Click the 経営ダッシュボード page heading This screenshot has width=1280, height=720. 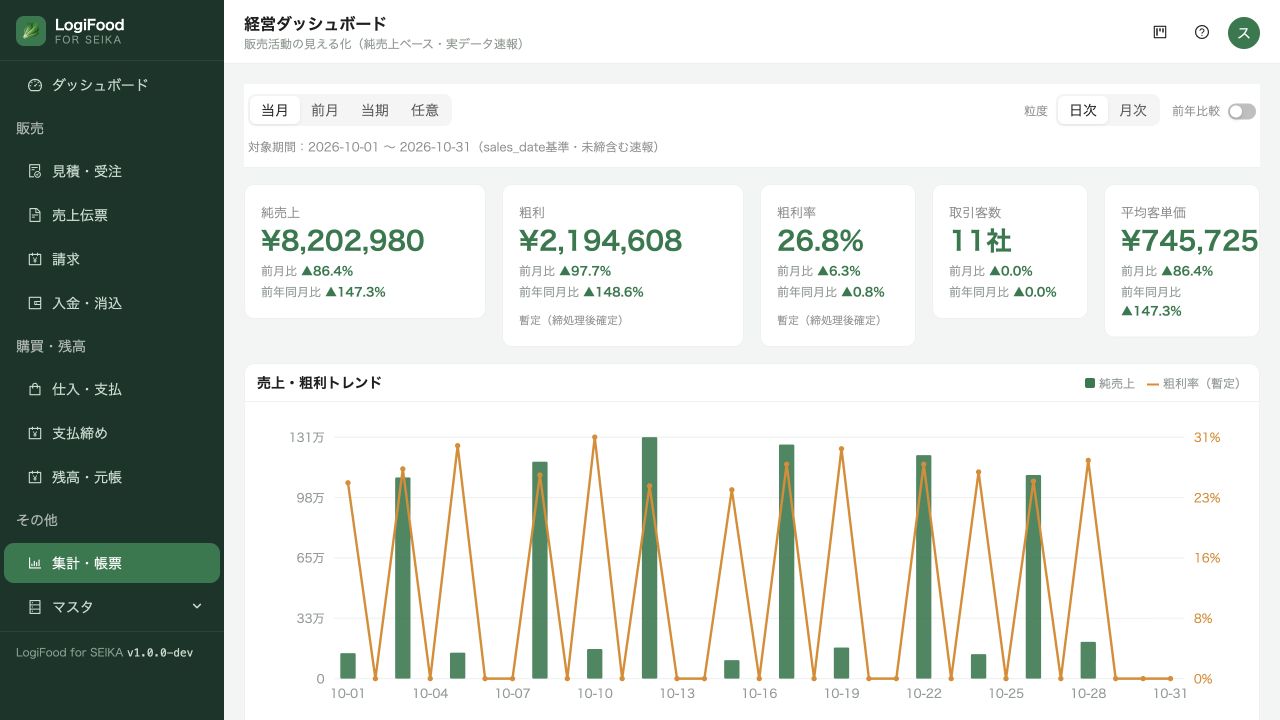(315, 24)
